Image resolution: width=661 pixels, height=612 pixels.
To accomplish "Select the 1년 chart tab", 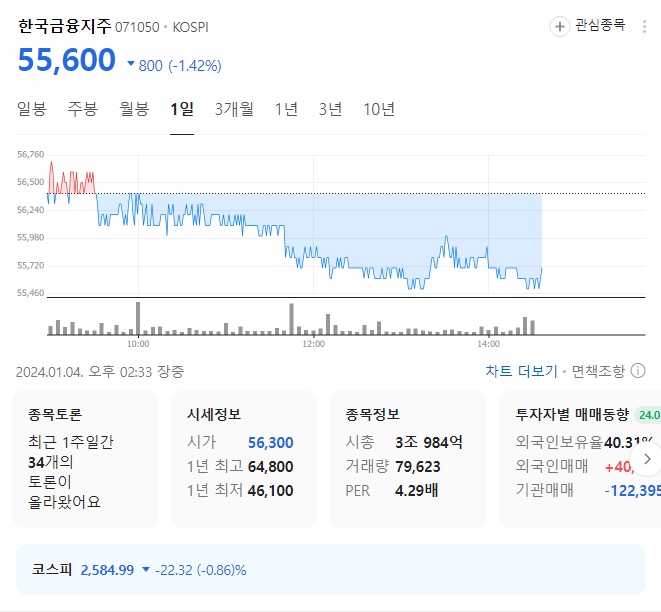I will tap(286, 109).
